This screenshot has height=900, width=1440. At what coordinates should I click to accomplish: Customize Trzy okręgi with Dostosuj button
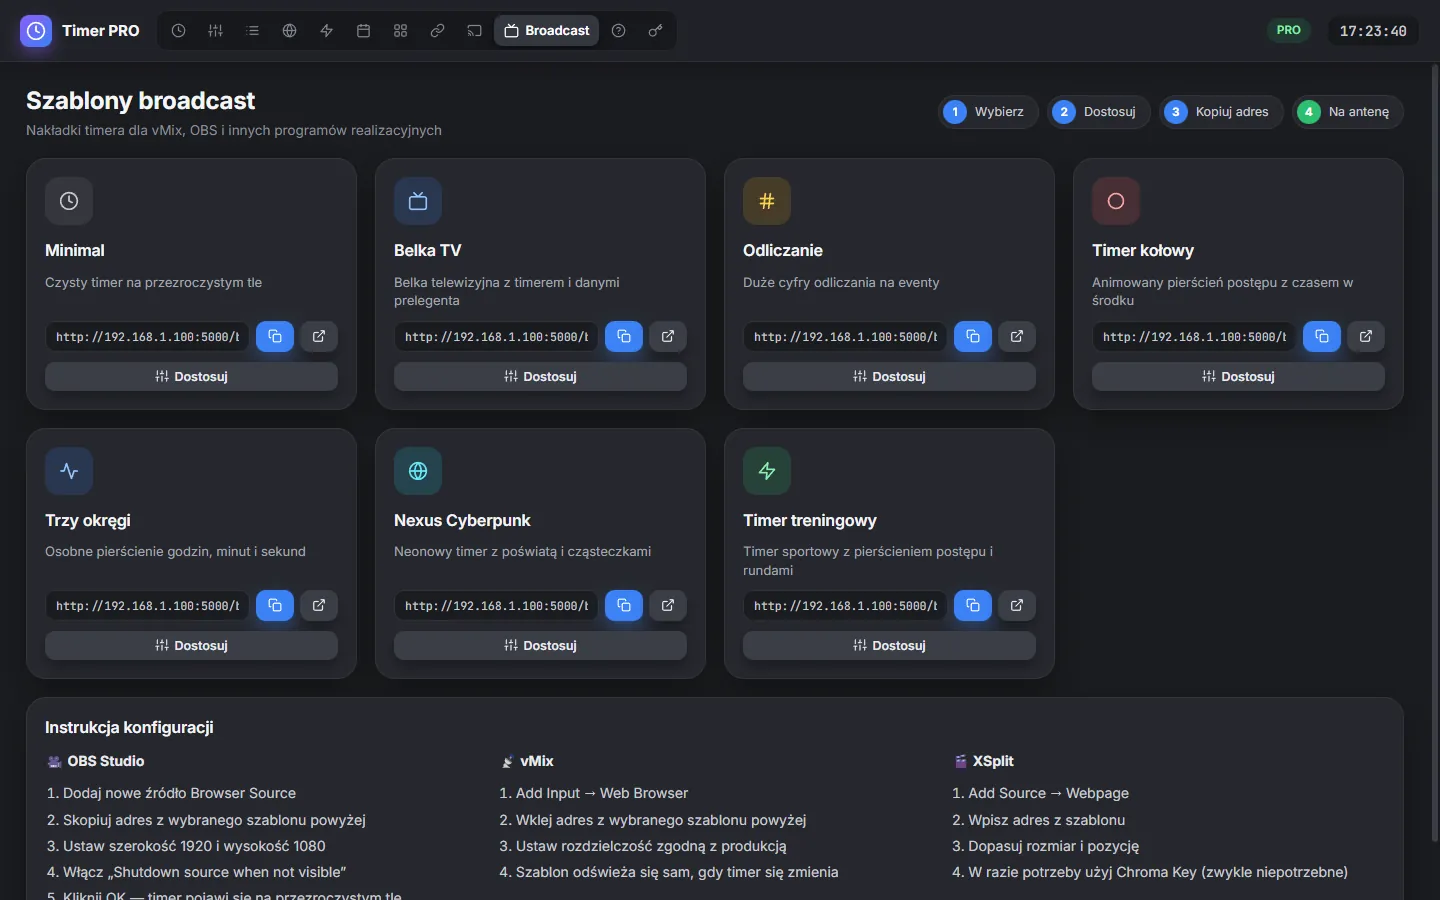click(191, 646)
